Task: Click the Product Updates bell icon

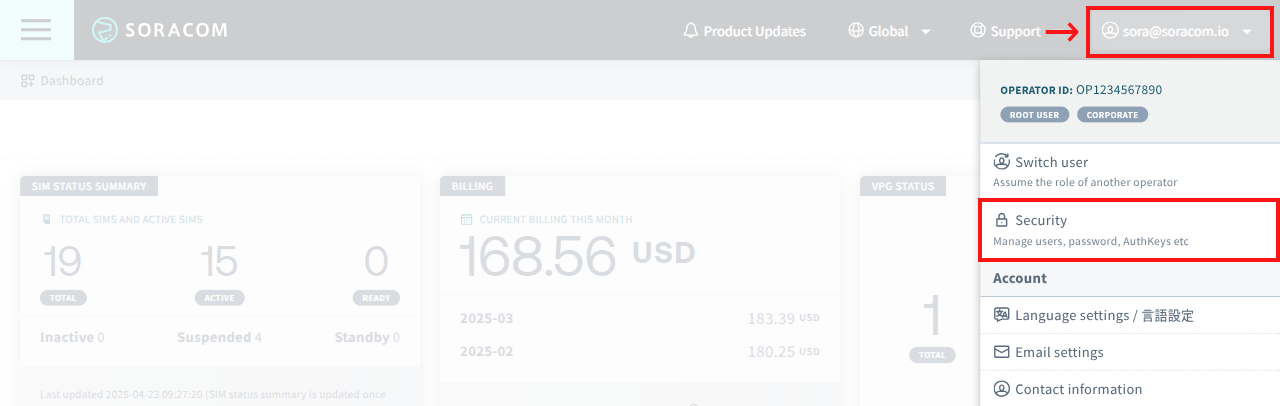Action: point(691,31)
